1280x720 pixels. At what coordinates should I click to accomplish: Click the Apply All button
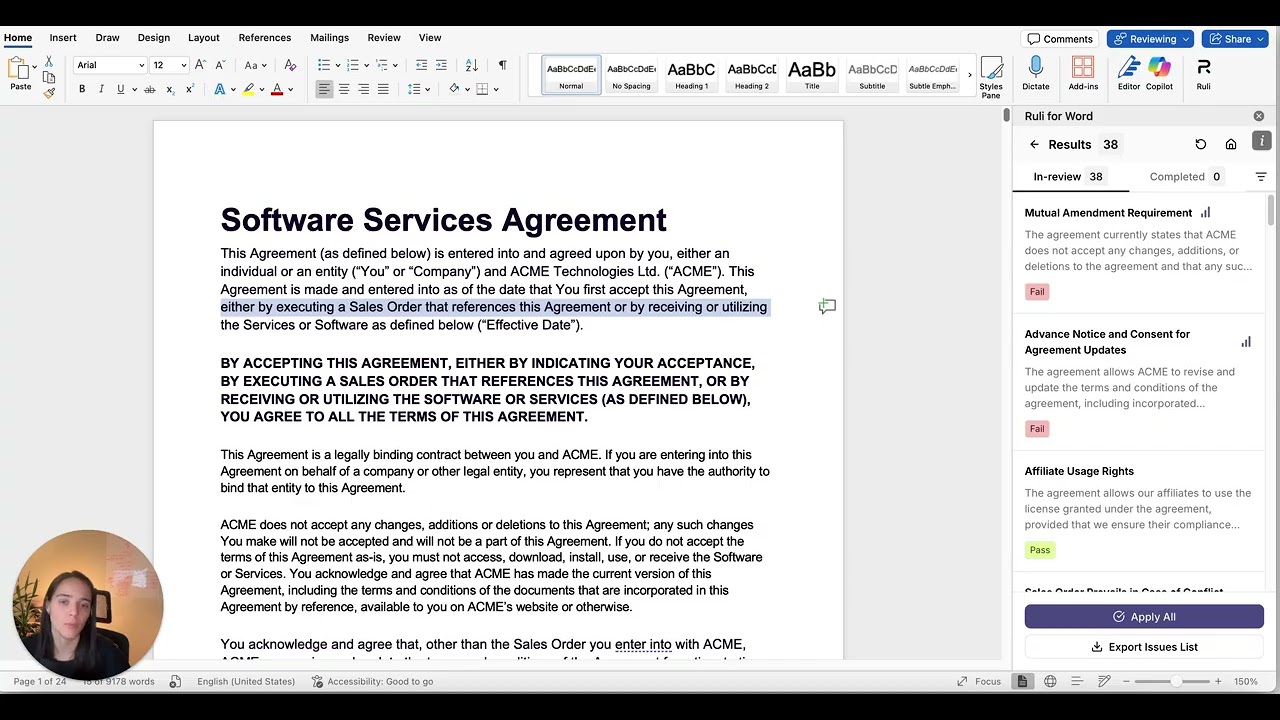click(1144, 617)
